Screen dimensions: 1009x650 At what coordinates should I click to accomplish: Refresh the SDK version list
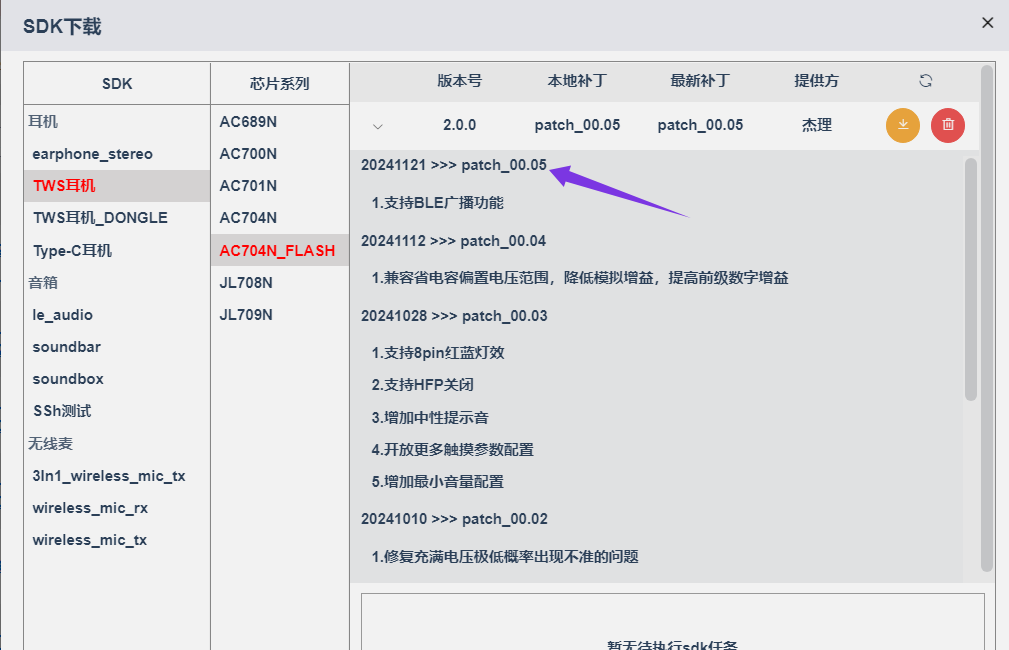coord(925,81)
